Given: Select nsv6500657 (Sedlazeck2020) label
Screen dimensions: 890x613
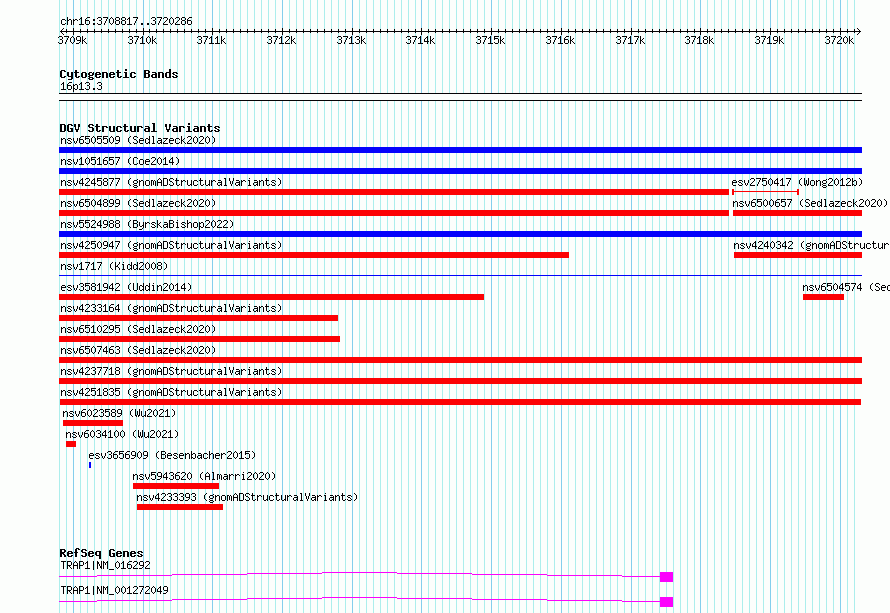Looking at the screenshot, I should point(810,203).
